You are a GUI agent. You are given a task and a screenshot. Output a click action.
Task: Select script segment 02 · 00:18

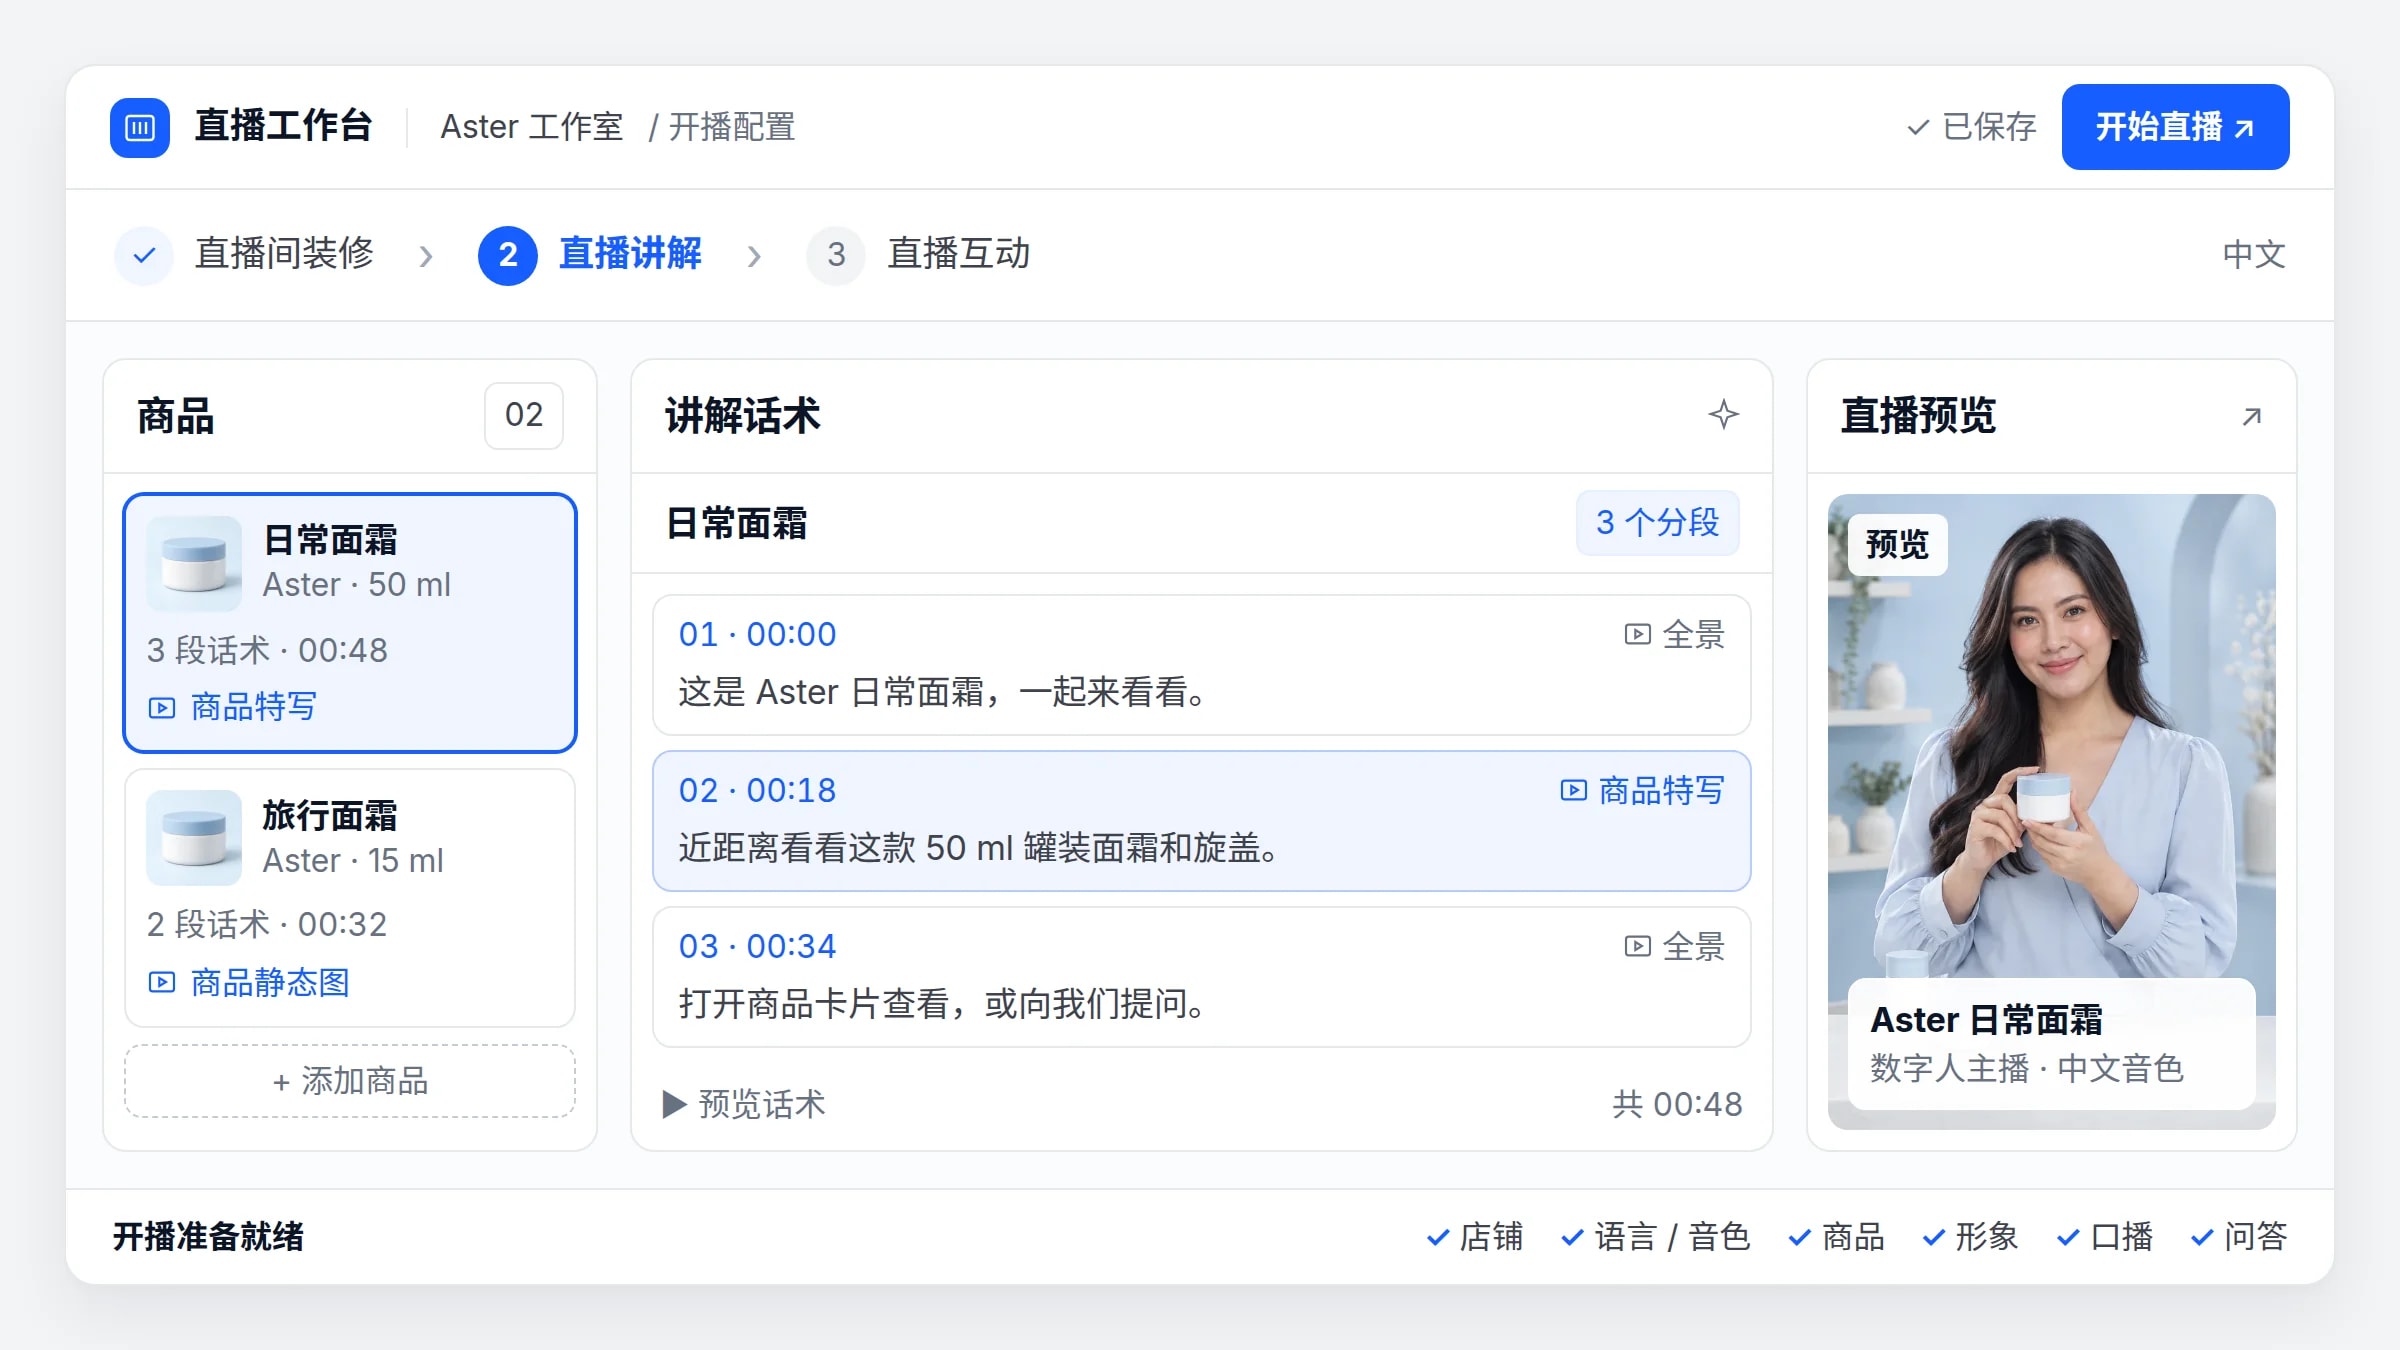1201,821
